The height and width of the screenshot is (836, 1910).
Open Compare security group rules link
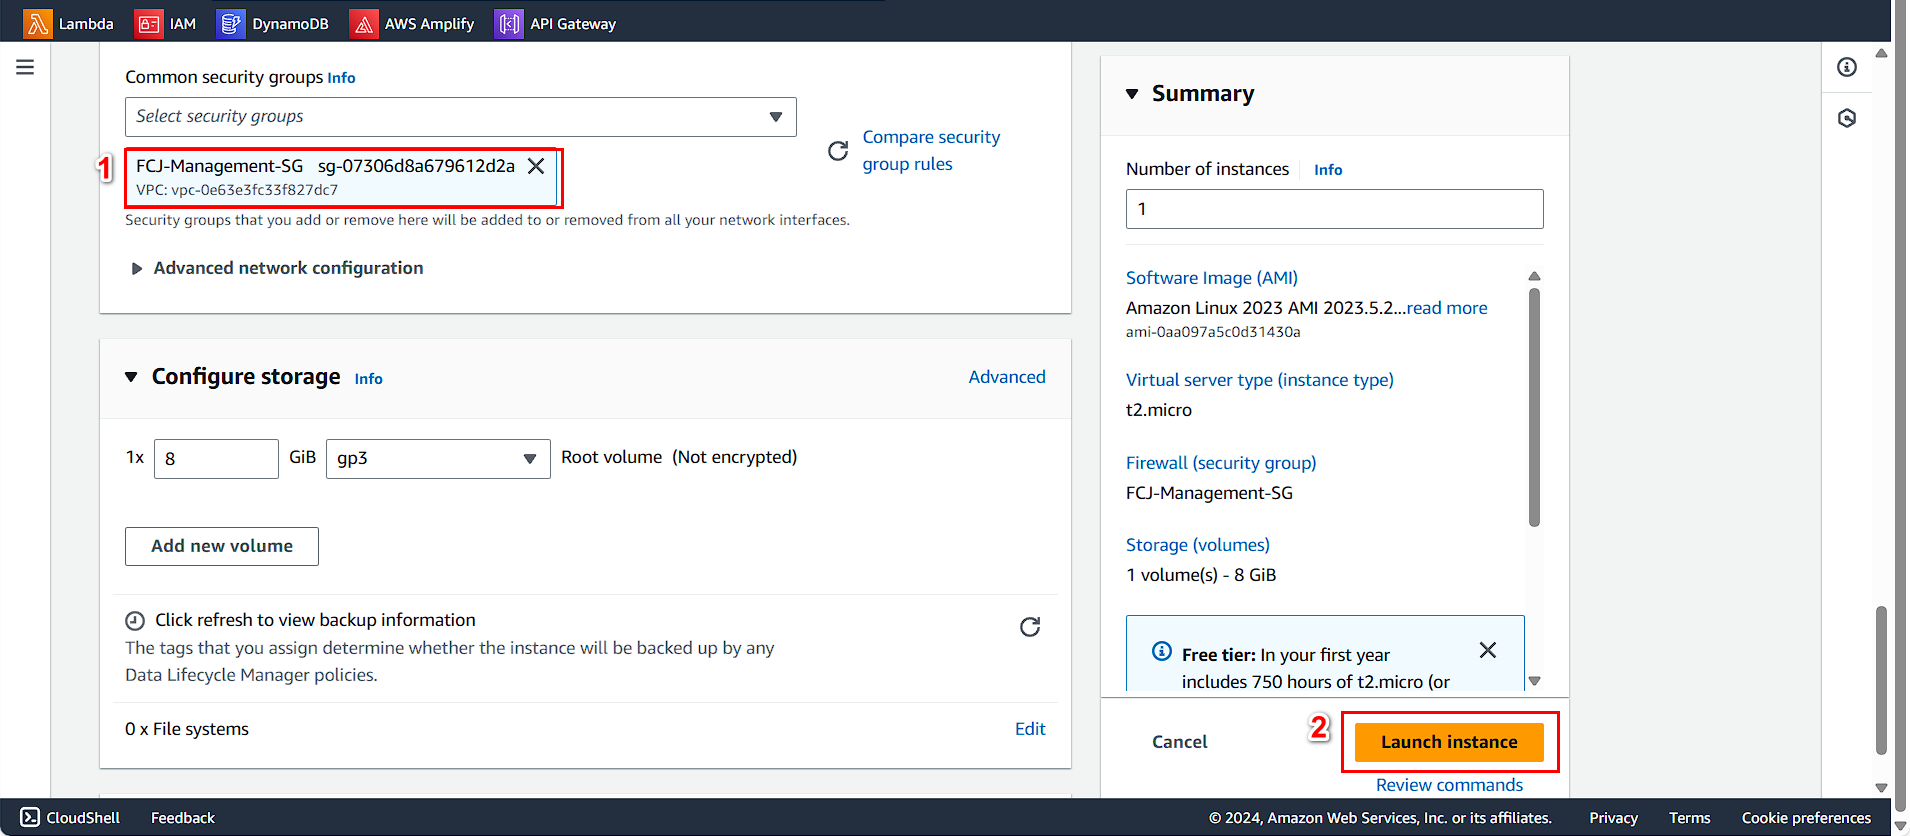tap(930, 150)
